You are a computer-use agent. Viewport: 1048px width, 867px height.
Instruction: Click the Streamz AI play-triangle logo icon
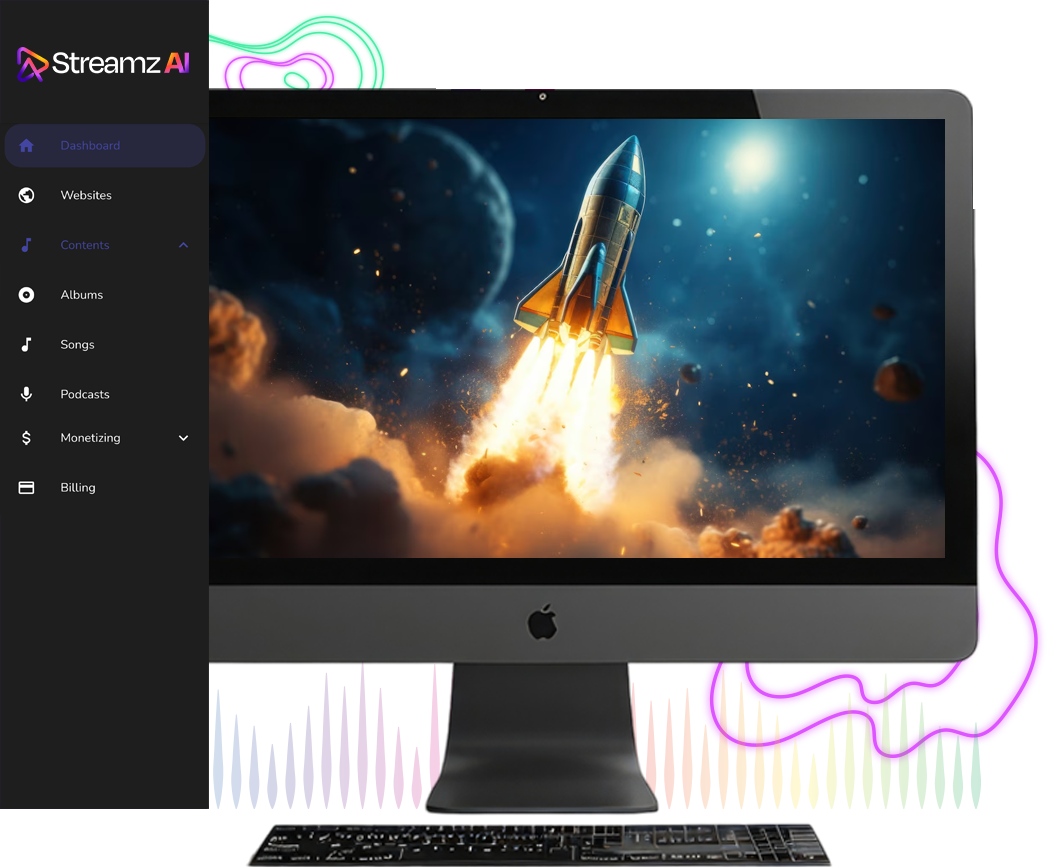click(x=32, y=65)
